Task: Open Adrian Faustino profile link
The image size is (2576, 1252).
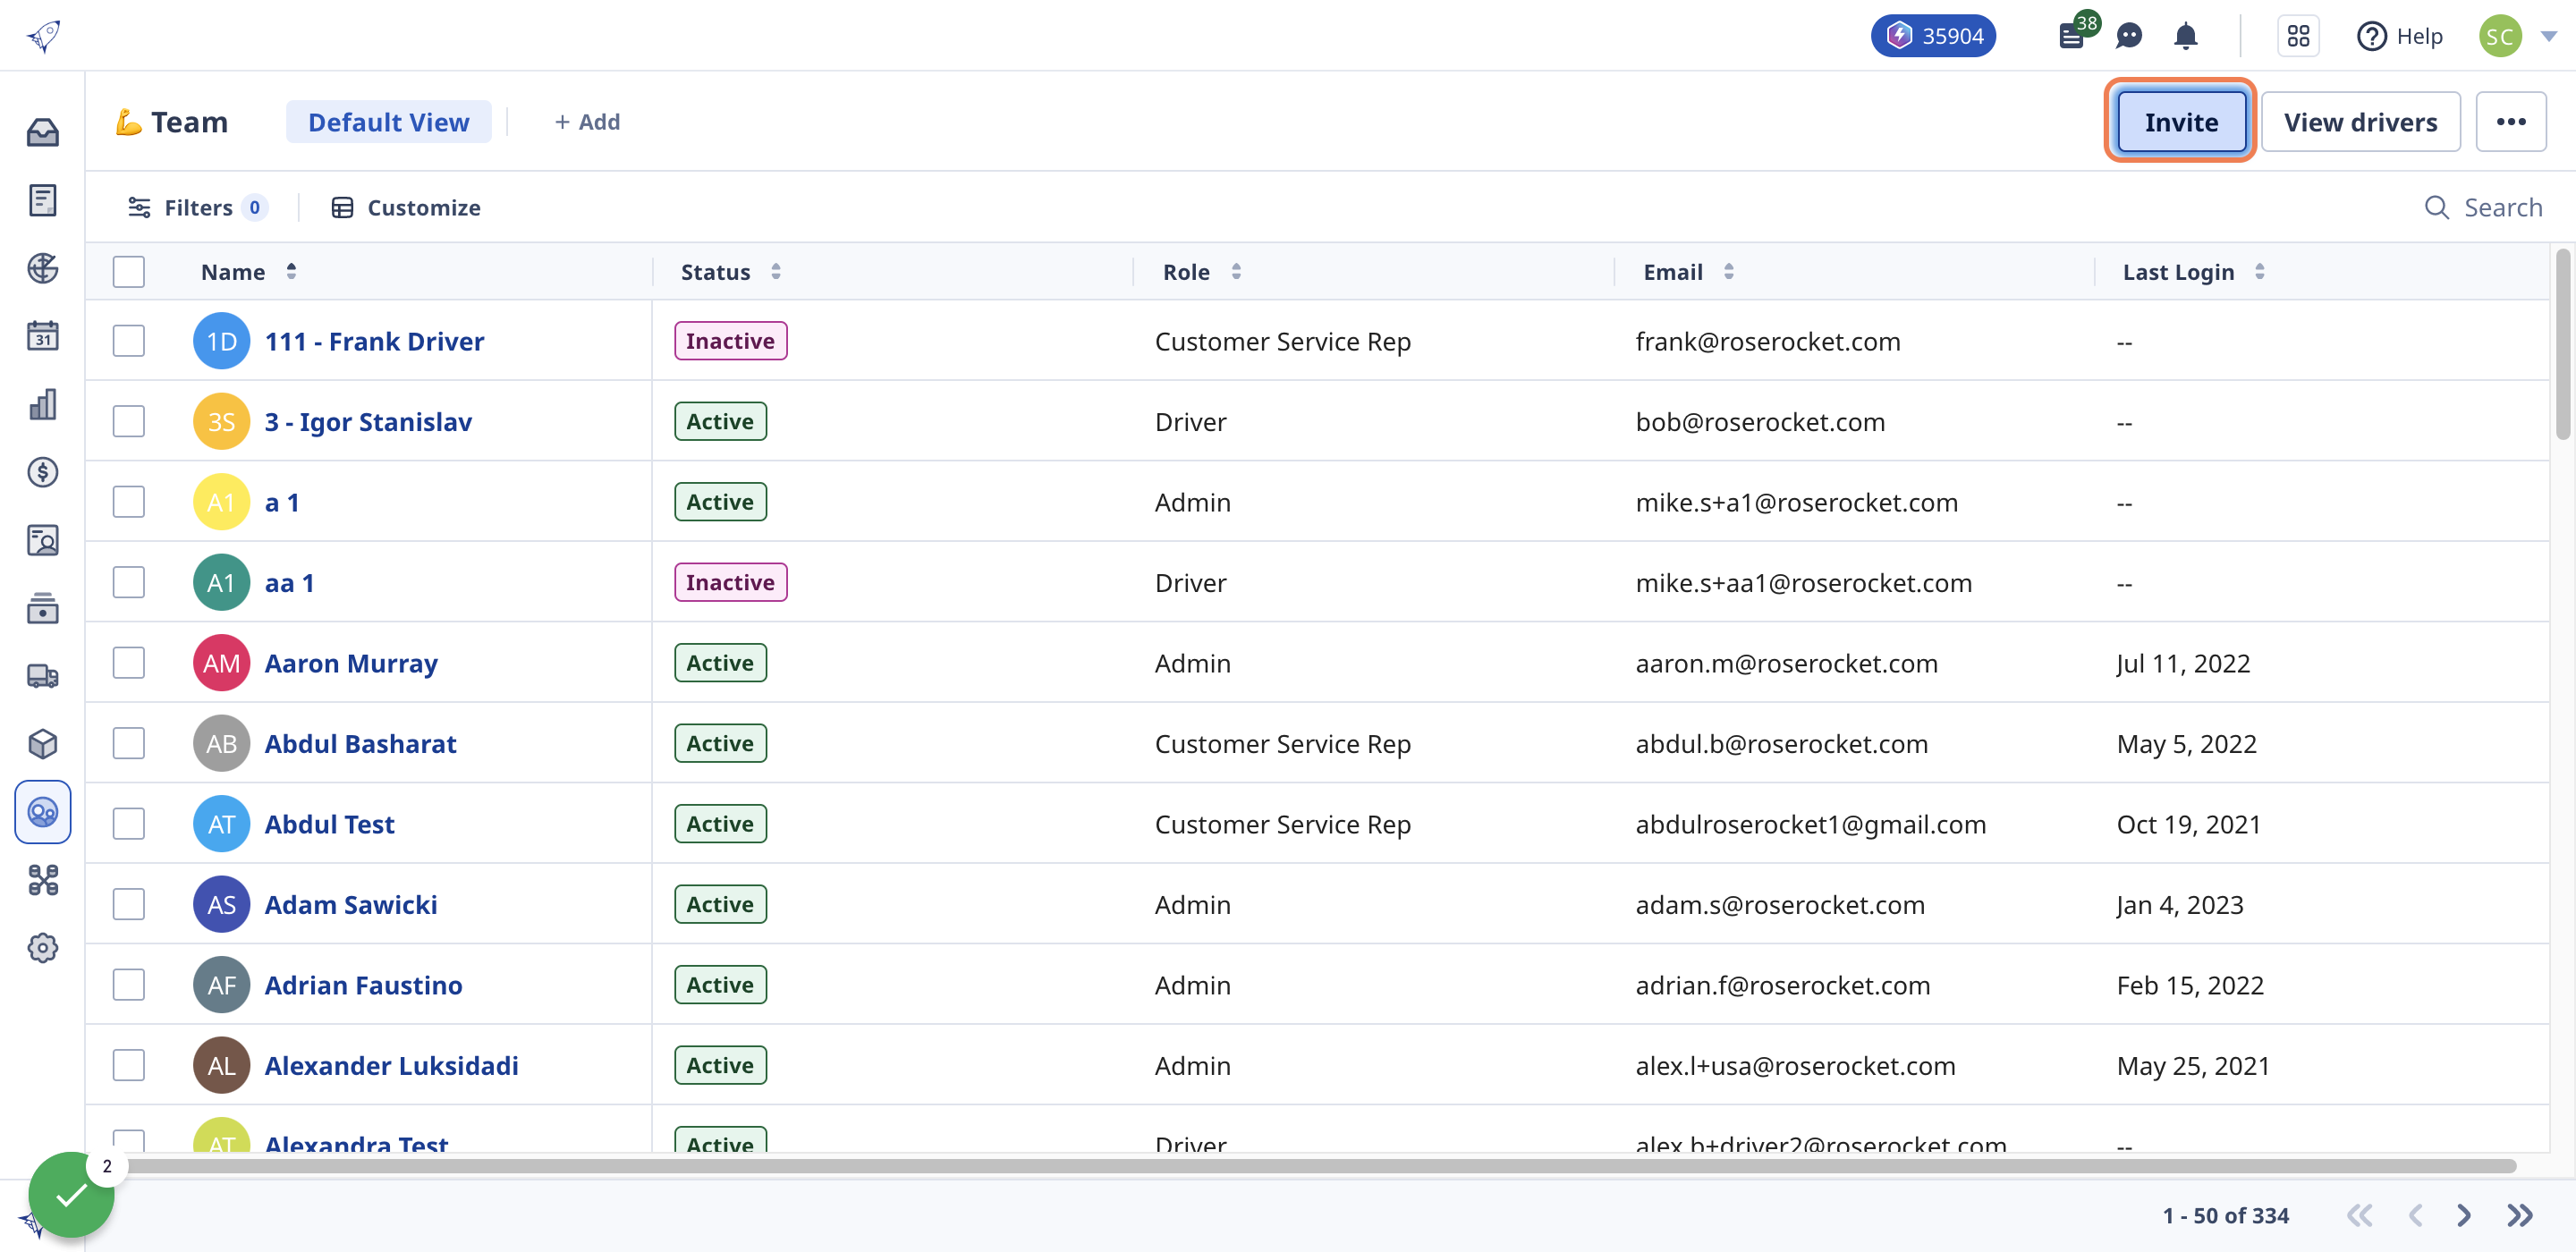Action: coord(363,985)
